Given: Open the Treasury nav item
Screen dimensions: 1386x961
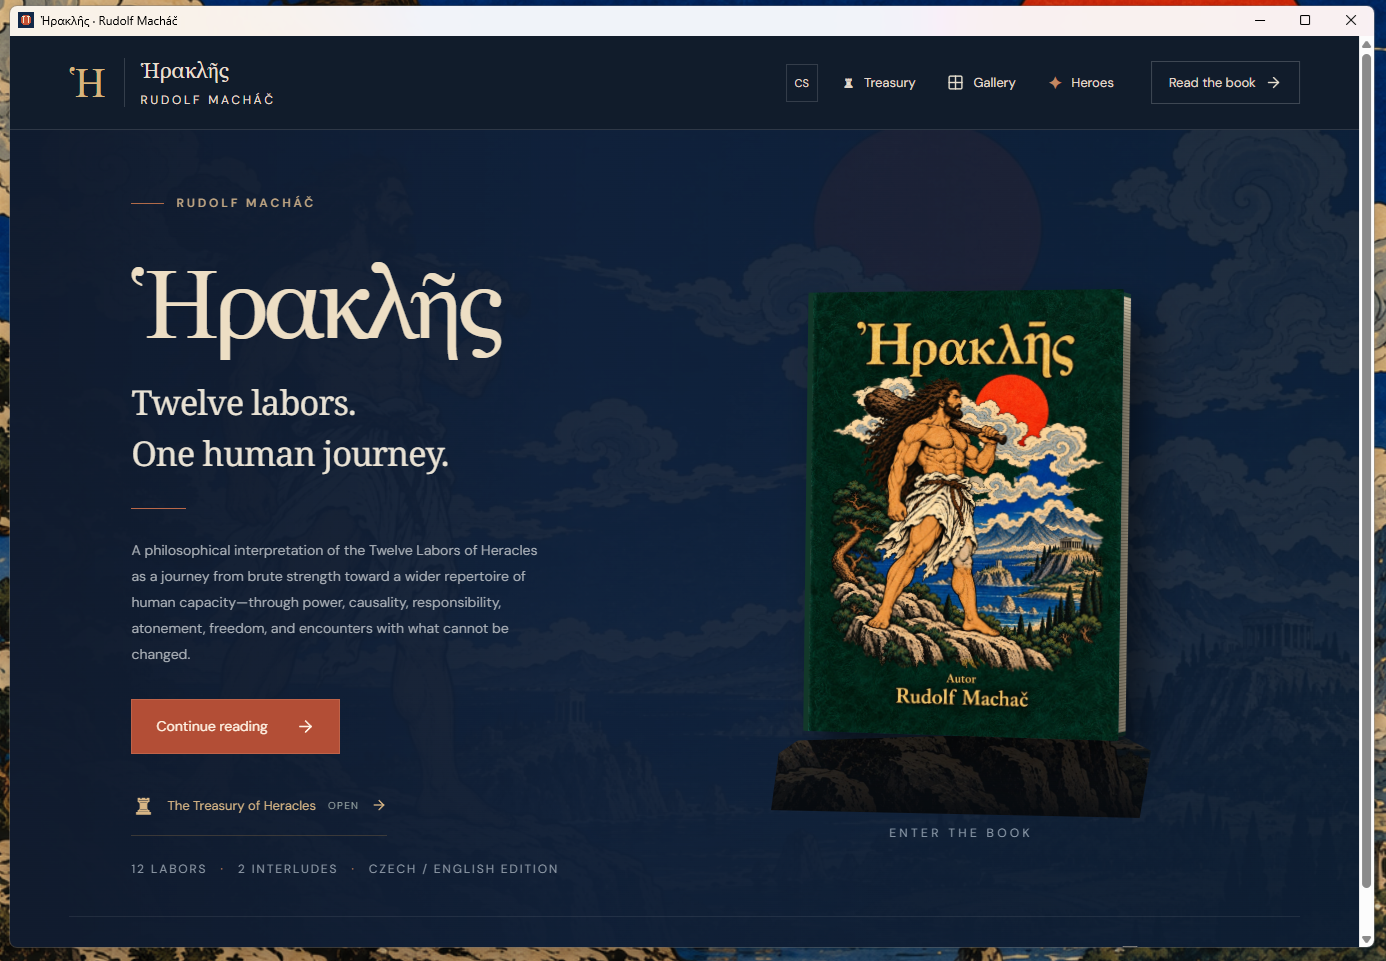Looking at the screenshot, I should tap(879, 83).
